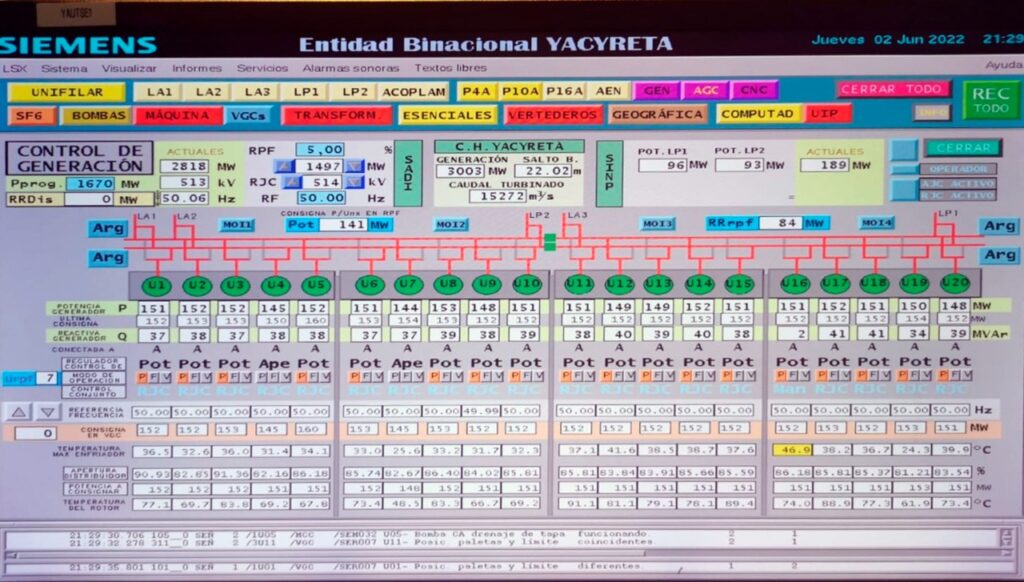Image resolution: width=1024 pixels, height=582 pixels.
Task: Open the LA1 line view
Action: [x=159, y=92]
